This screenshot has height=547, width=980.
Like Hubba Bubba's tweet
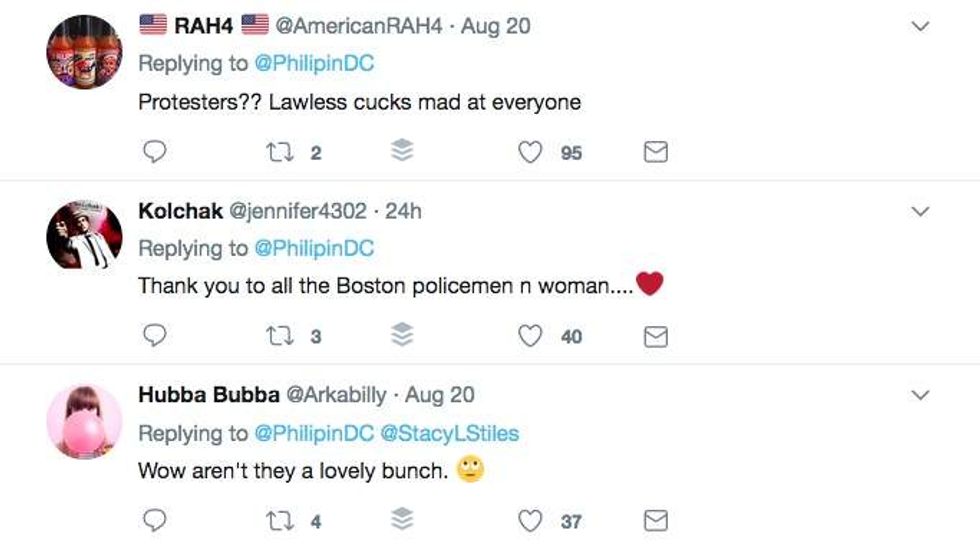pyautogui.click(x=530, y=521)
